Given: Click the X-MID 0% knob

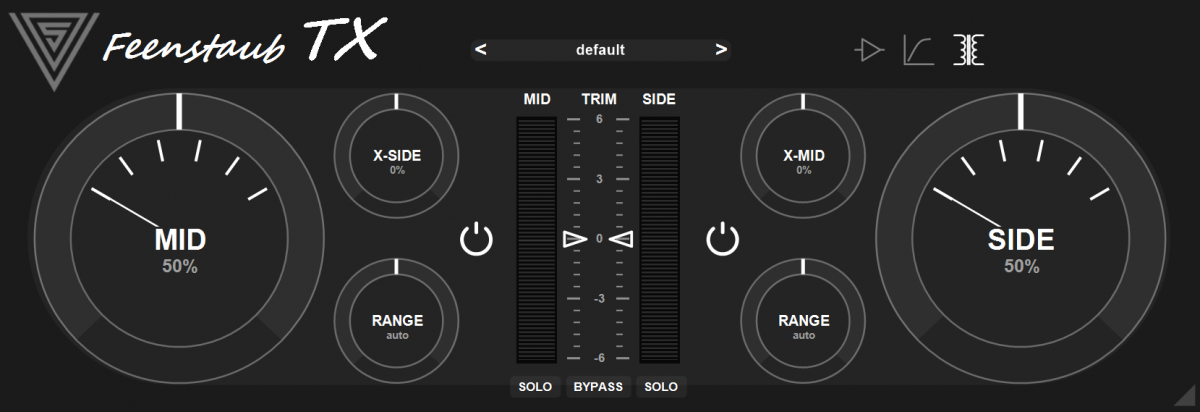Looking at the screenshot, I should coord(803,160).
